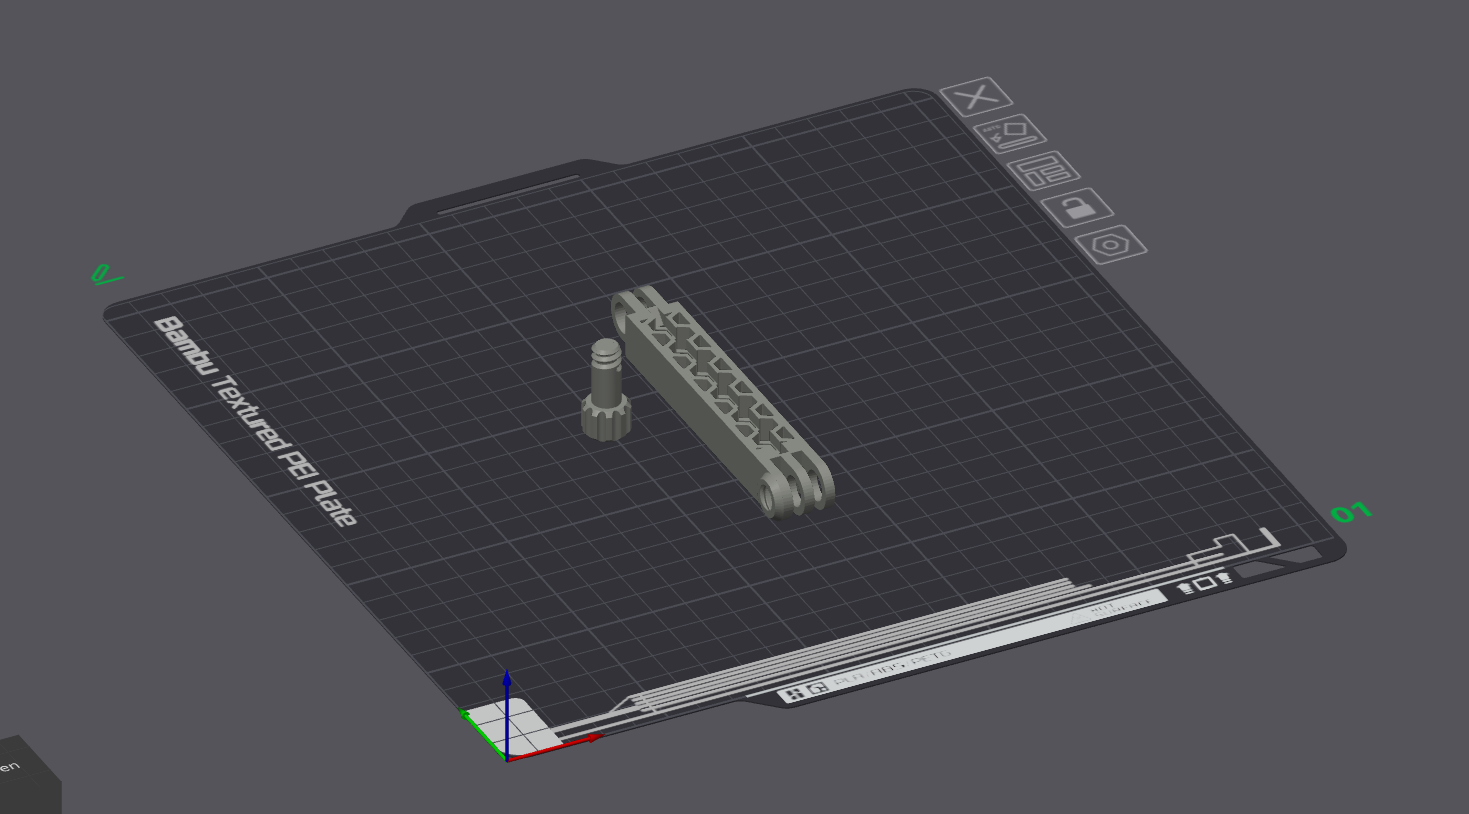Remove the plate with the X icon
1469x814 pixels.
[976, 97]
